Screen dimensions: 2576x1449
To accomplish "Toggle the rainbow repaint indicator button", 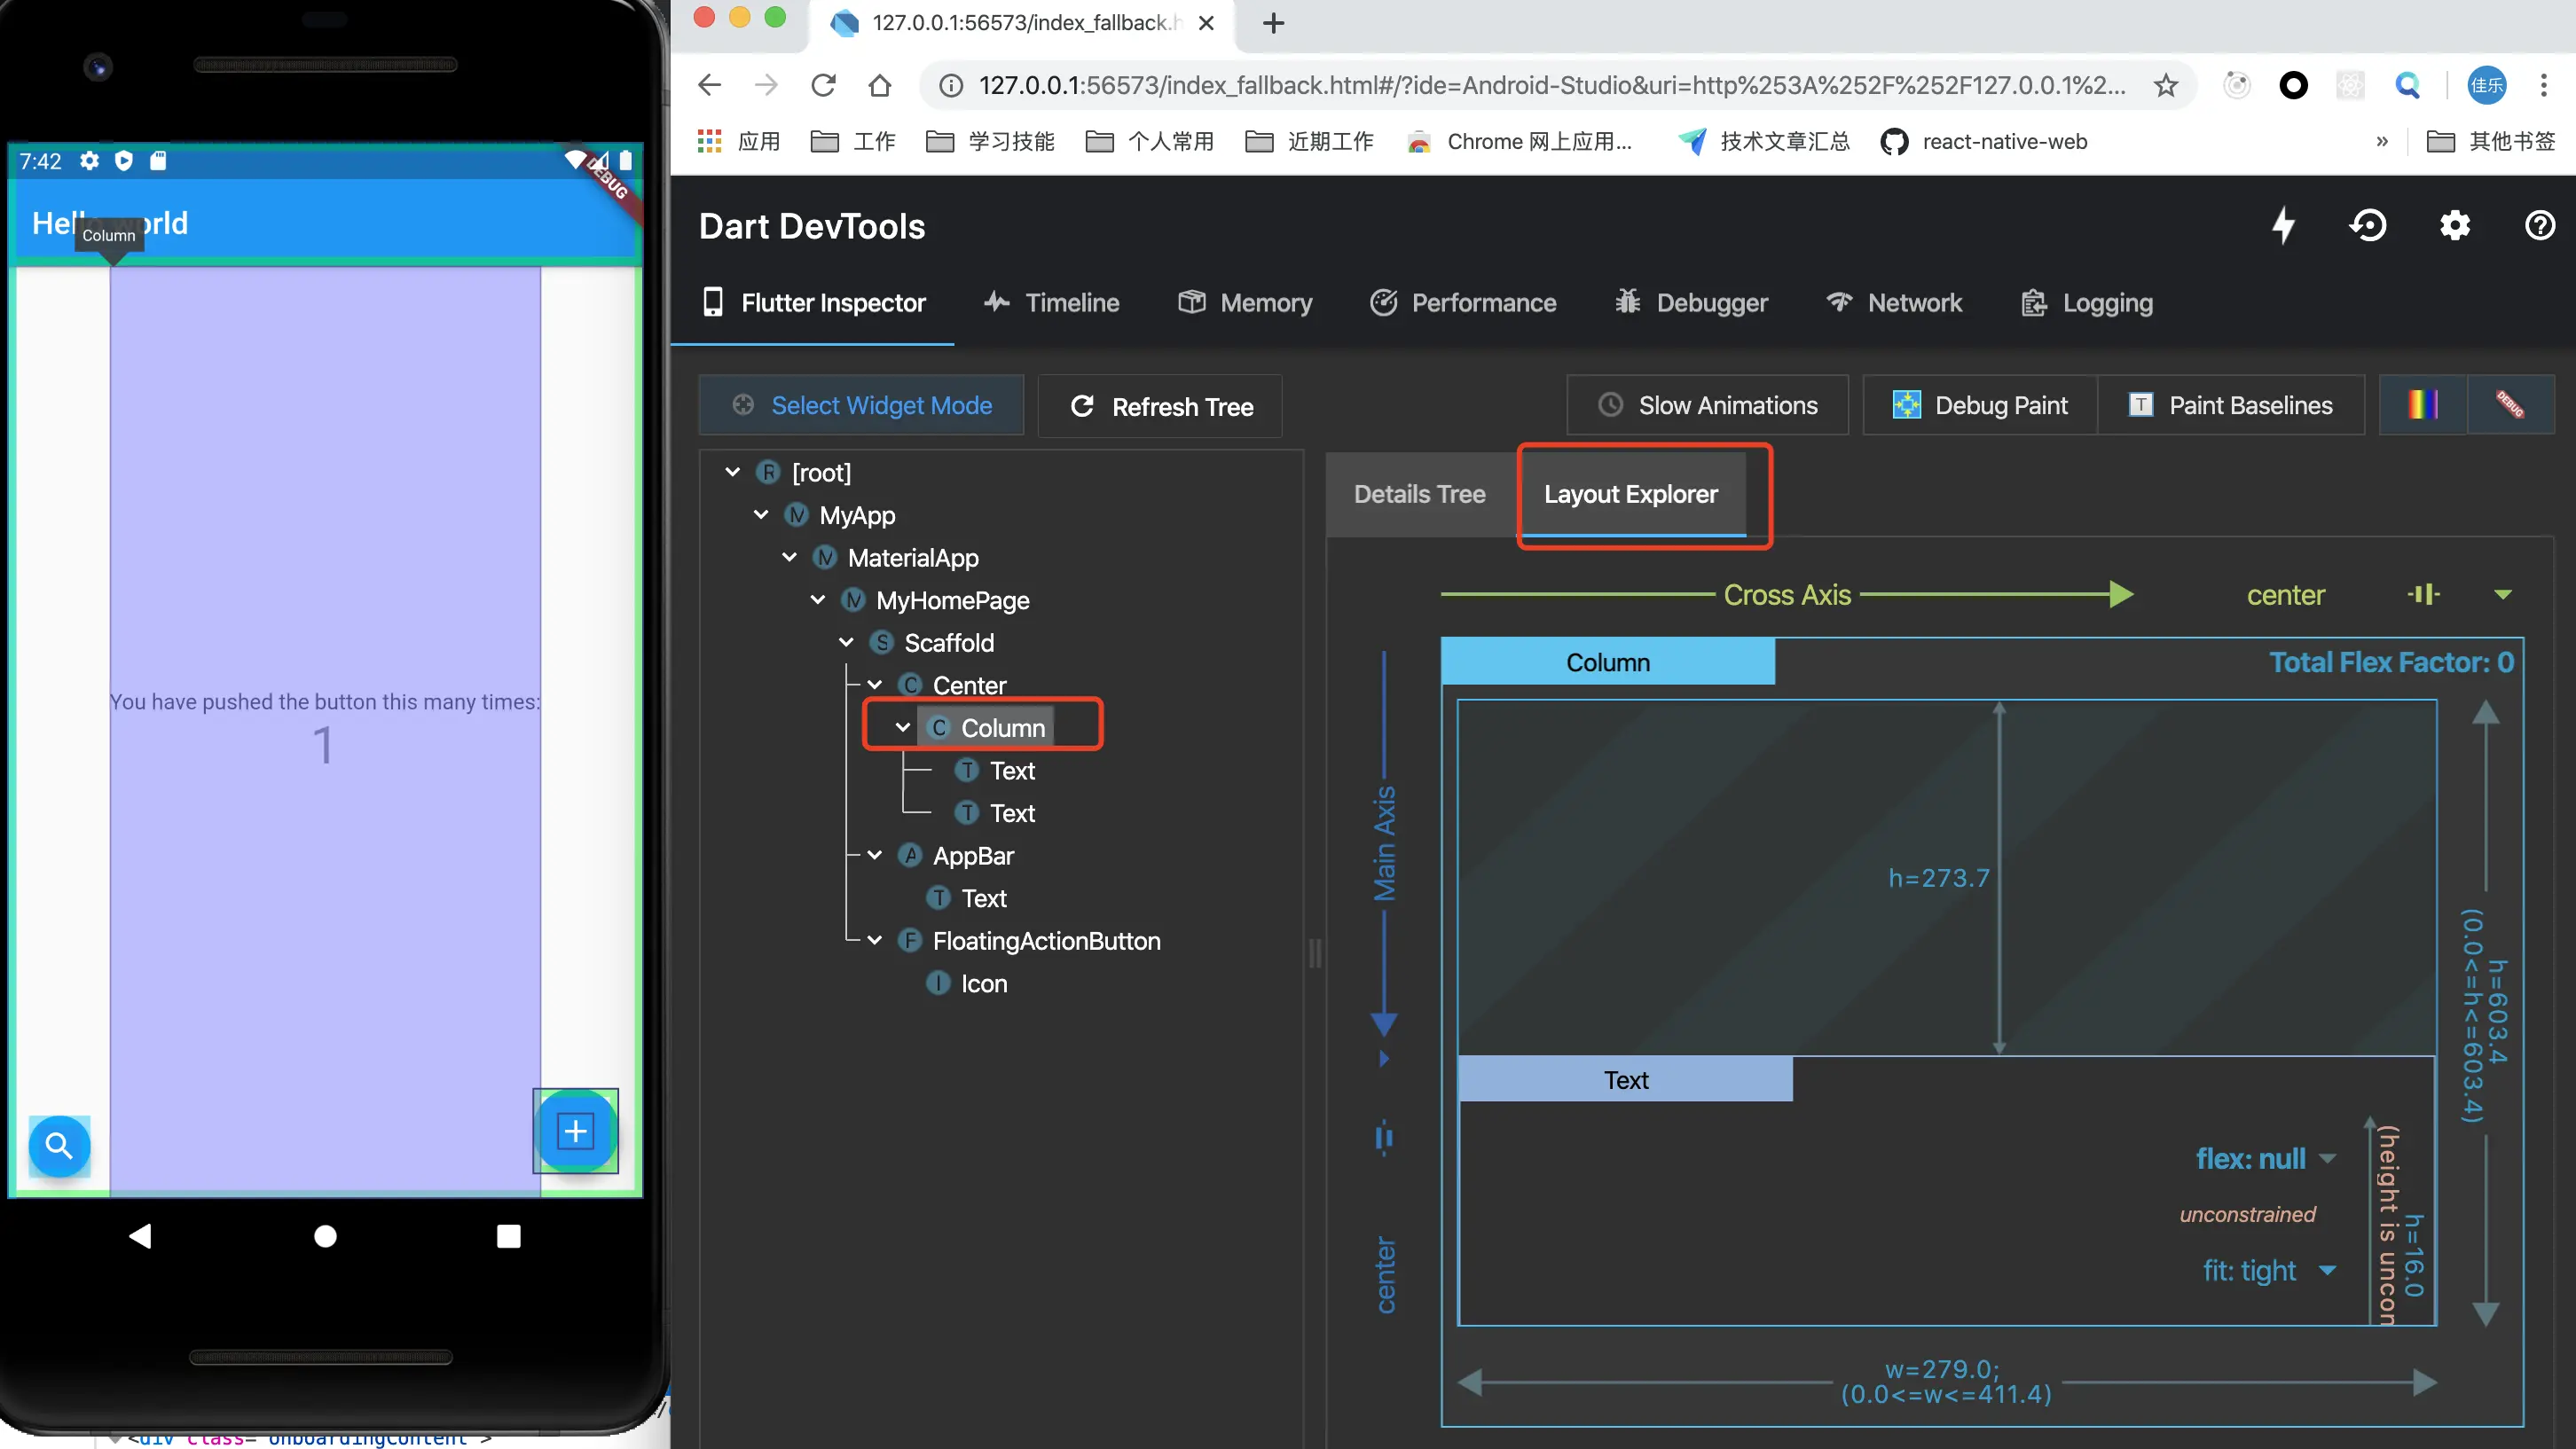I will (2423, 405).
